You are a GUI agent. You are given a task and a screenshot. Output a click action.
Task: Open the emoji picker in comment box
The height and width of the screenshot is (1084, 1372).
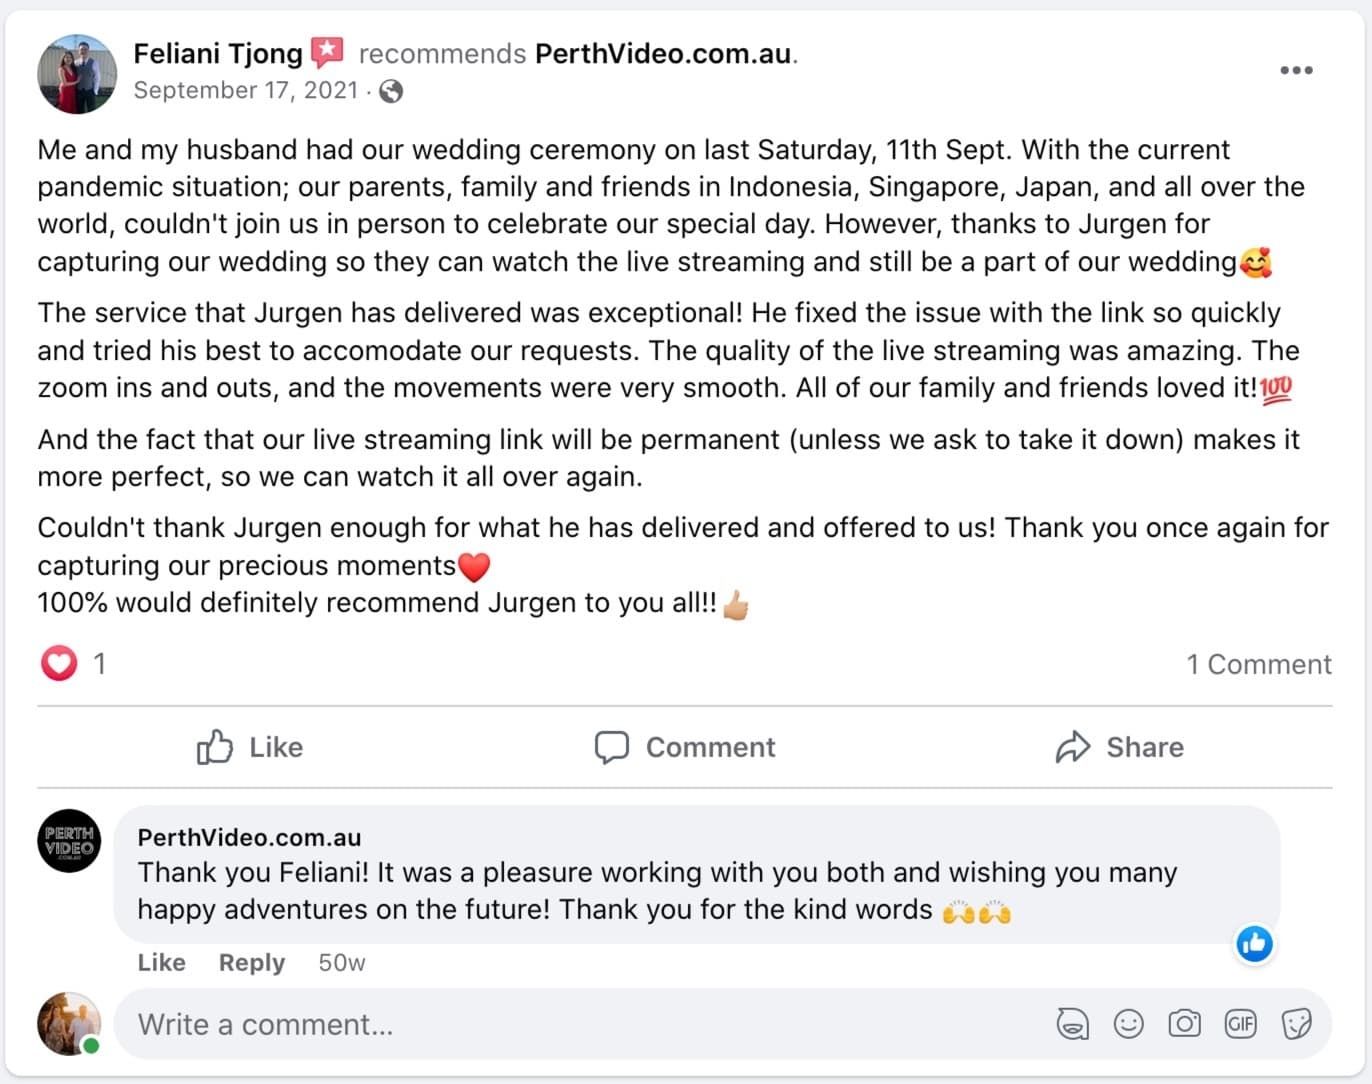(x=1128, y=1024)
